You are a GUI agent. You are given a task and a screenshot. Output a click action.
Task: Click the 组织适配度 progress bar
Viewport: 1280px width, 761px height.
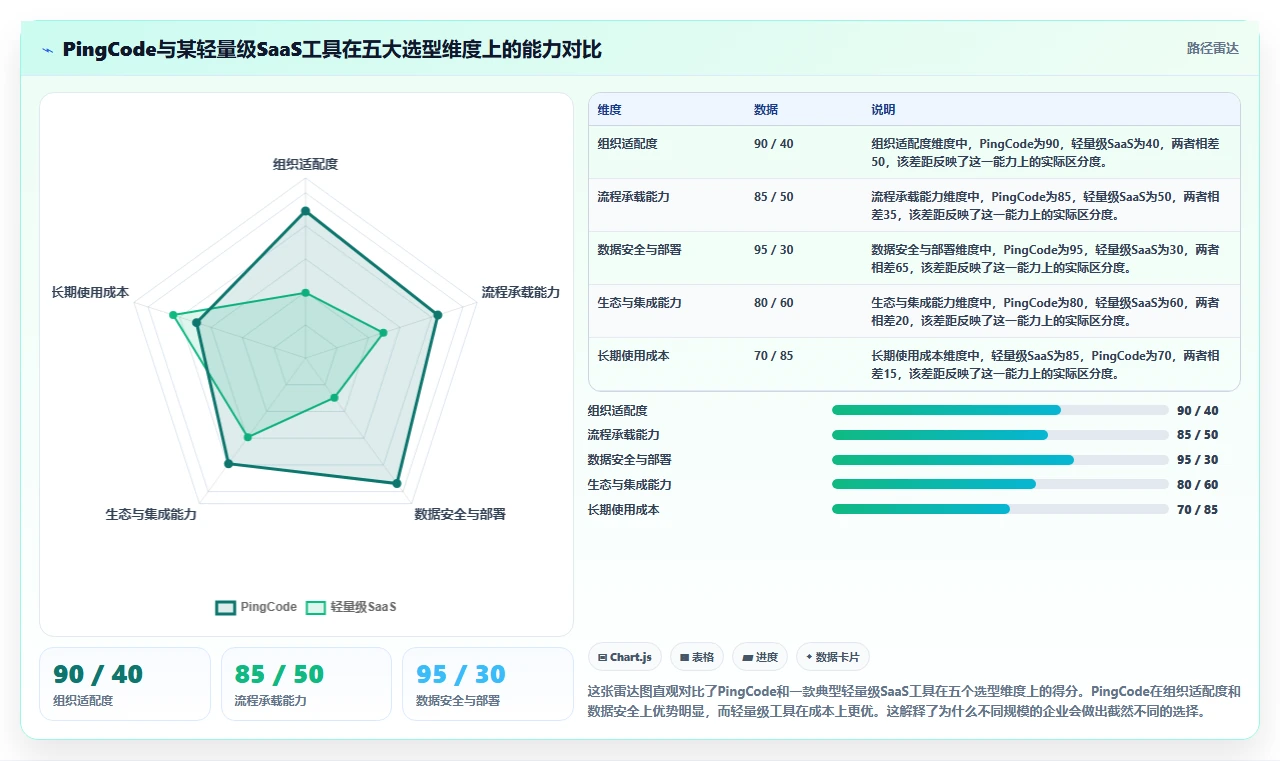1000,410
